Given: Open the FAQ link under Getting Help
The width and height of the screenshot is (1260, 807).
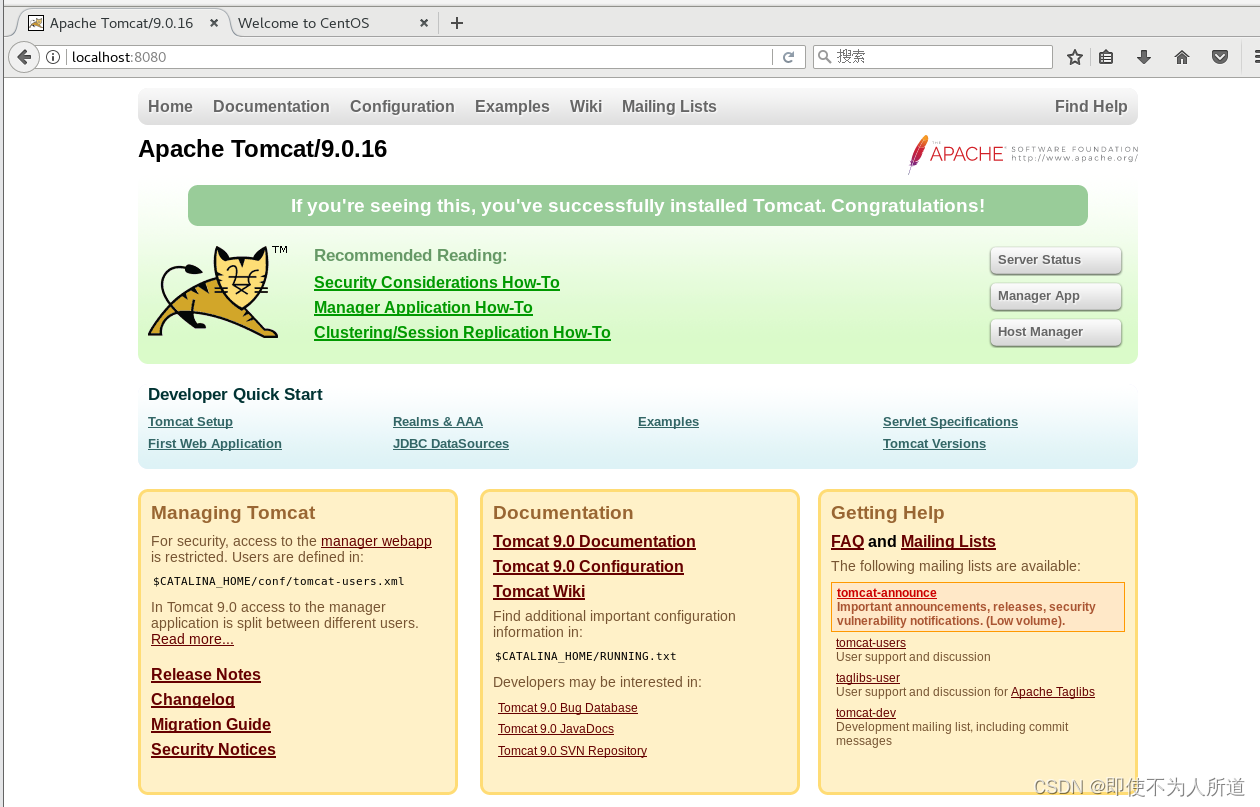Looking at the screenshot, I should pyautogui.click(x=847, y=541).
